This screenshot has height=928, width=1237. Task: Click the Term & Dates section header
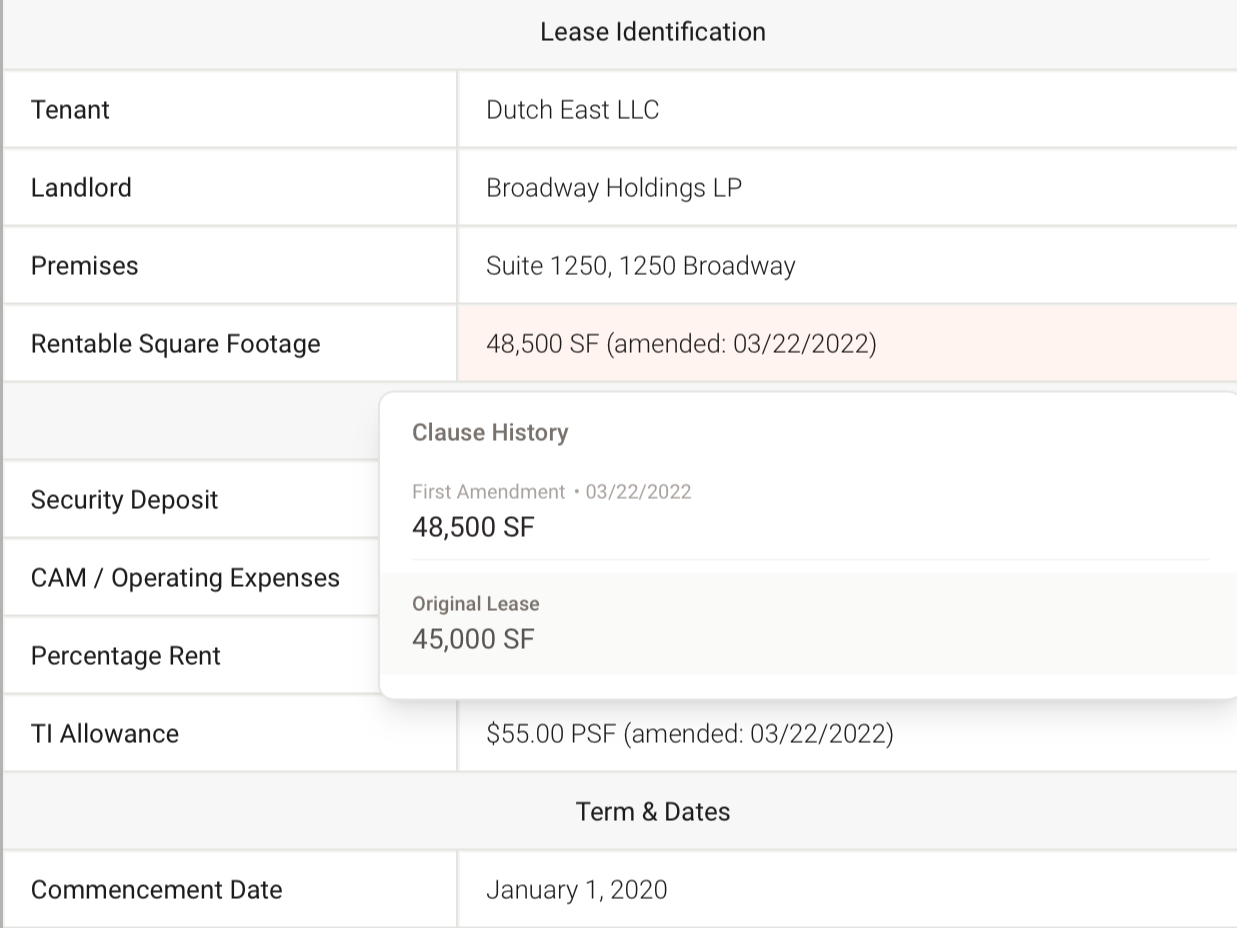(652, 812)
